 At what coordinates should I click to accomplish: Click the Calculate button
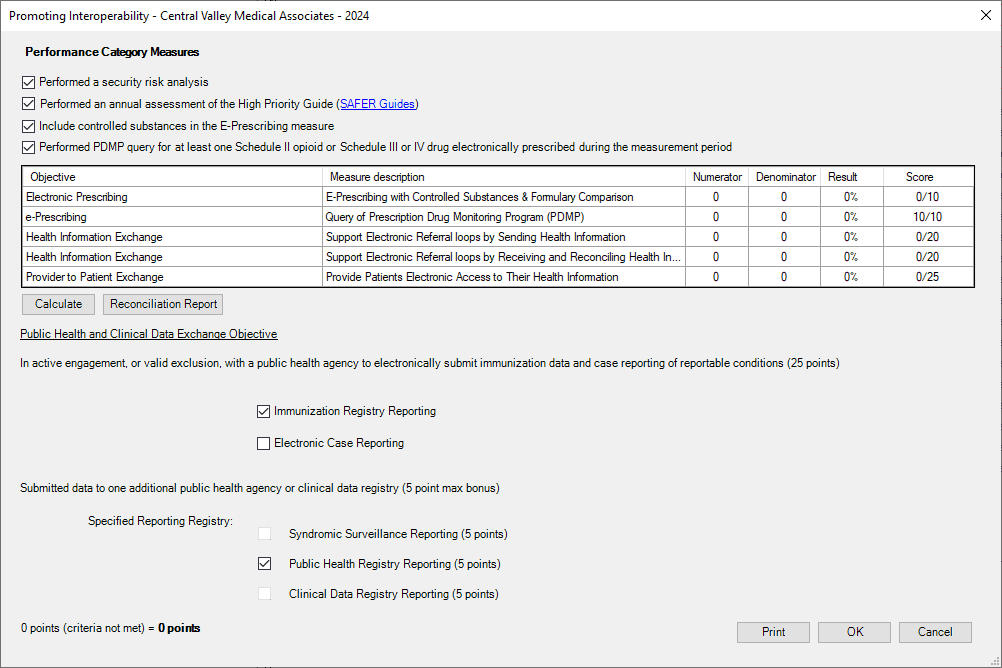coord(58,304)
